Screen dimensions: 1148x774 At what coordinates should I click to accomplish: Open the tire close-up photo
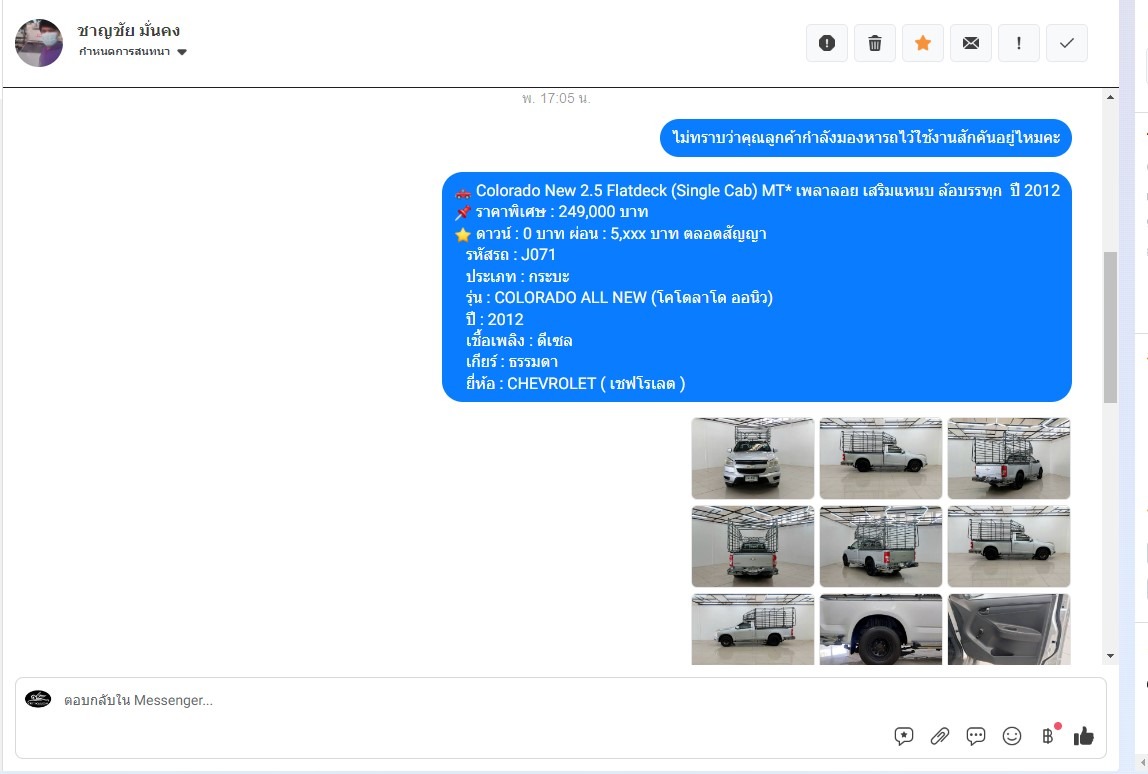click(881, 629)
